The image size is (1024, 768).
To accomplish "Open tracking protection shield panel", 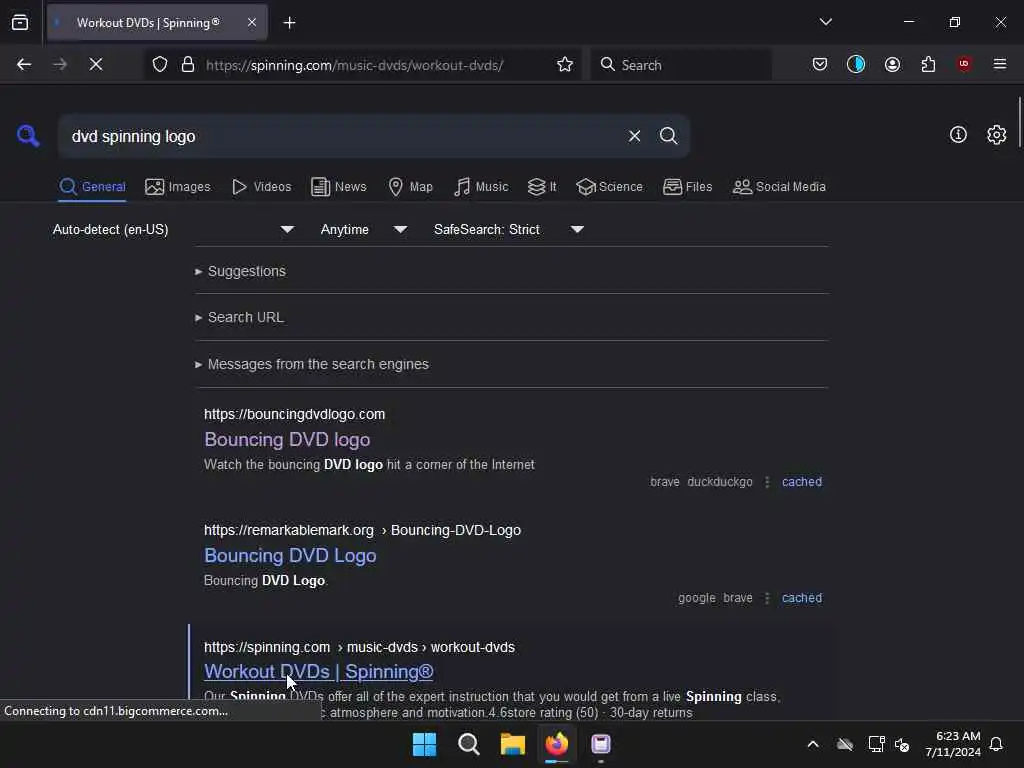I will point(160,65).
